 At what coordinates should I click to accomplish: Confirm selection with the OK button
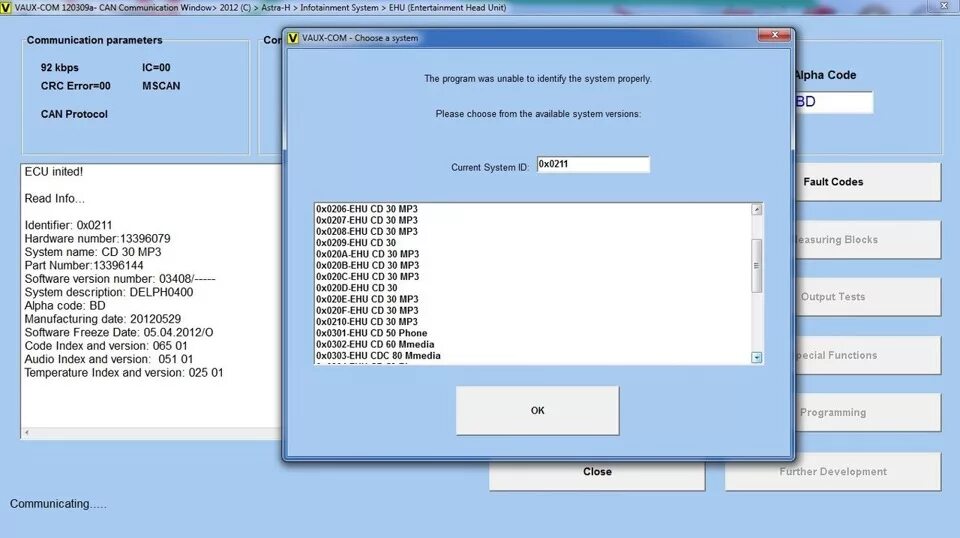(538, 411)
